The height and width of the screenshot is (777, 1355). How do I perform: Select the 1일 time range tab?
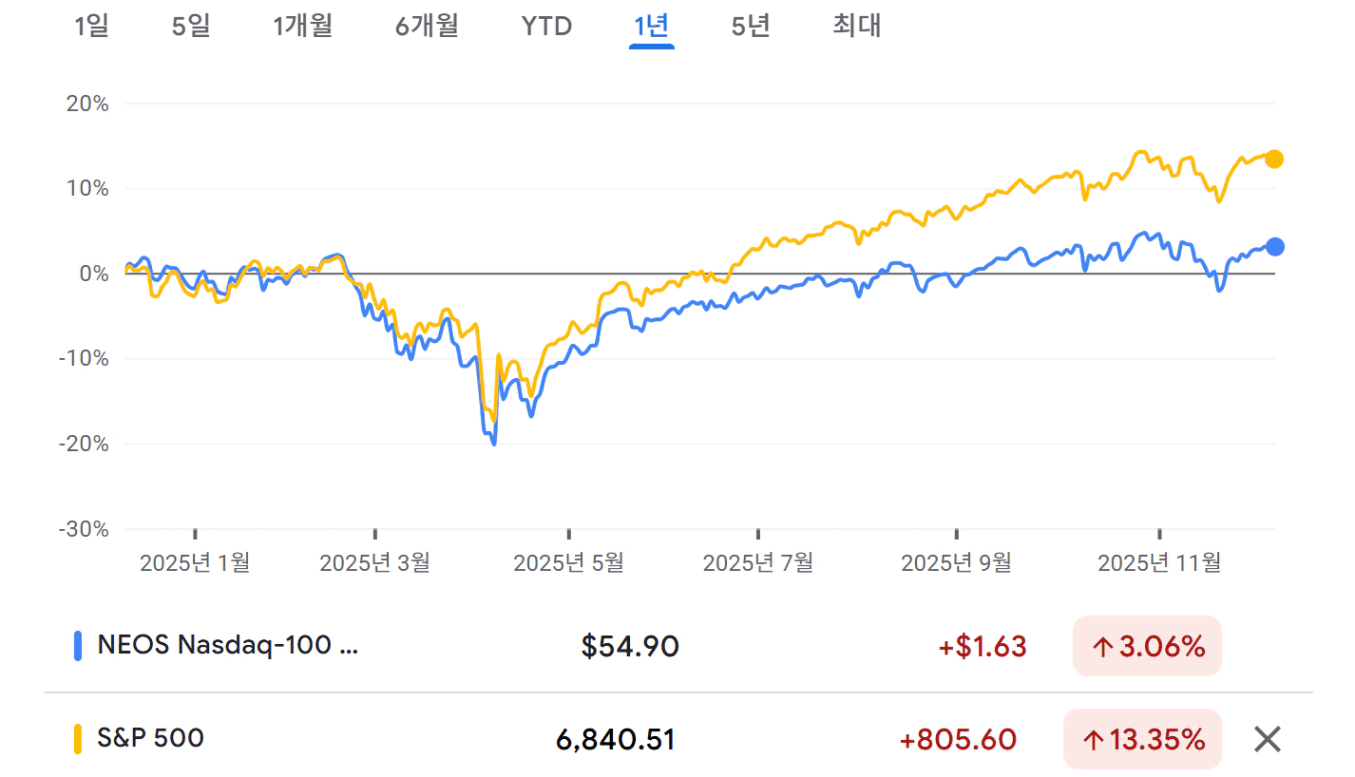[91, 26]
